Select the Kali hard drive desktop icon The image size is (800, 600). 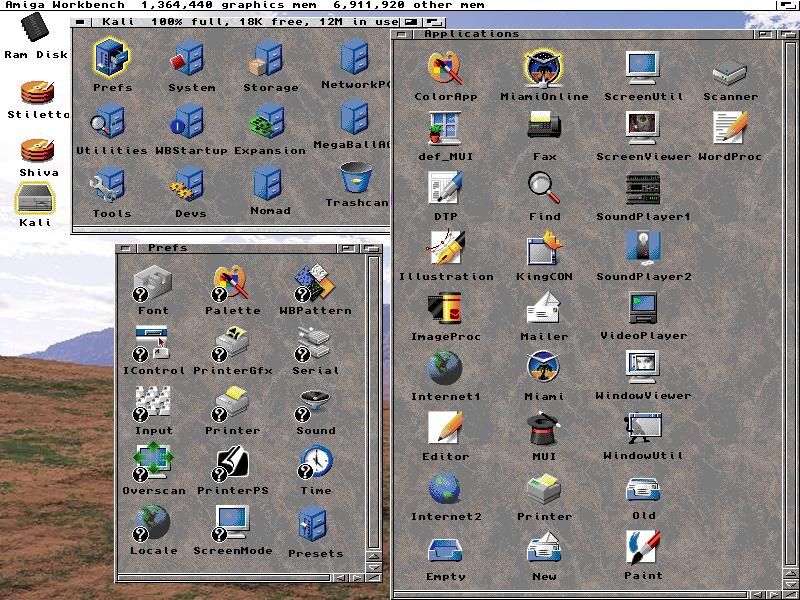[35, 198]
